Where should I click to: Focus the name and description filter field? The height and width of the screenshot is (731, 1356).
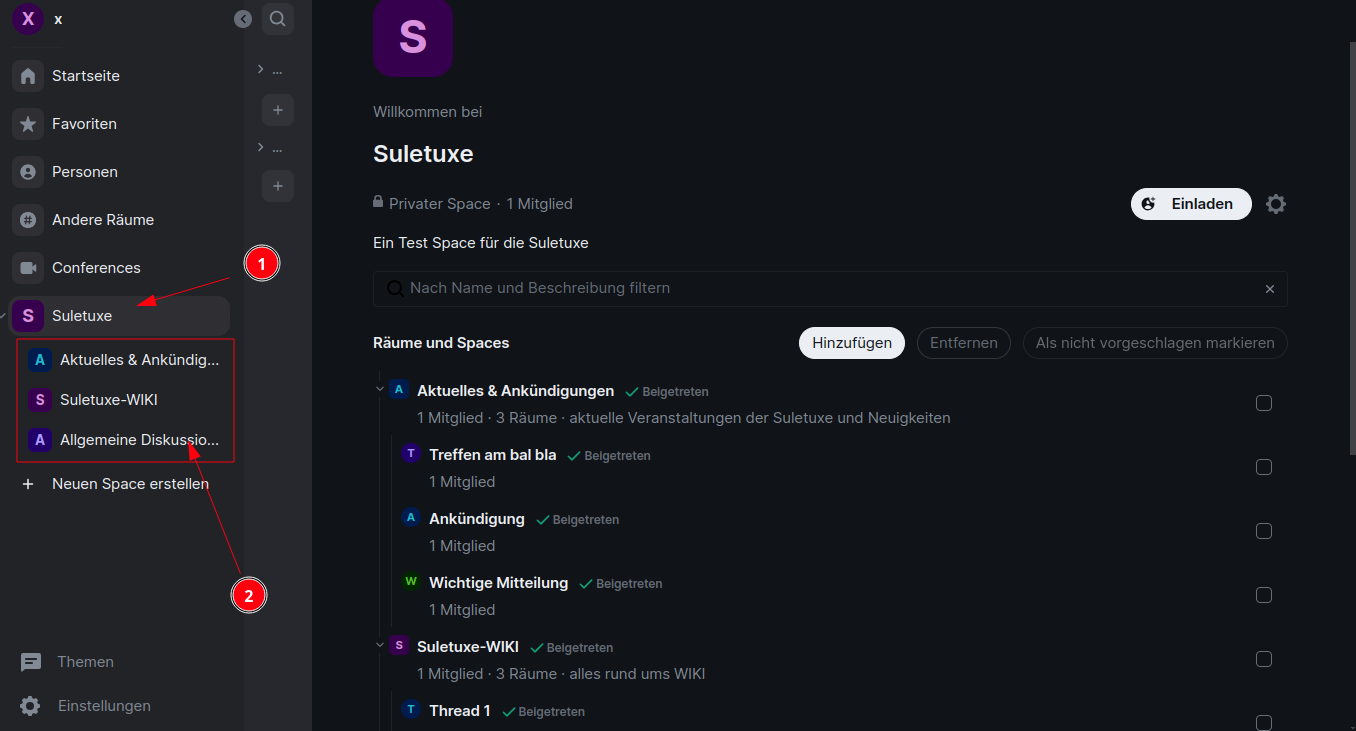coord(830,288)
